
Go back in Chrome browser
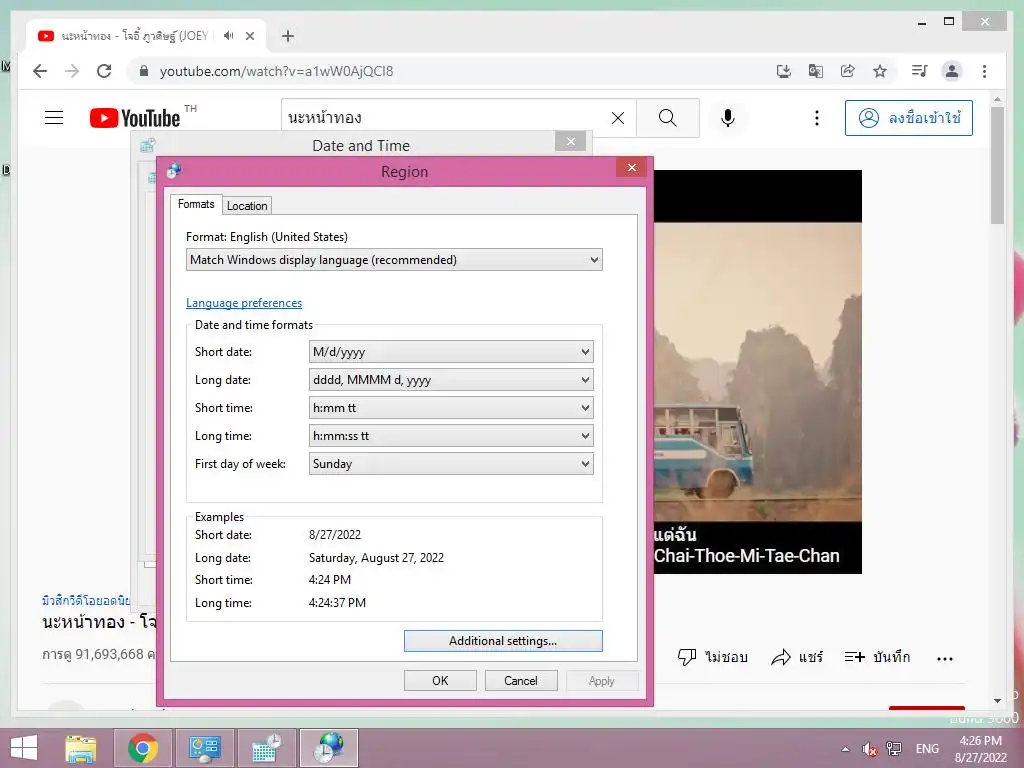(x=40, y=71)
